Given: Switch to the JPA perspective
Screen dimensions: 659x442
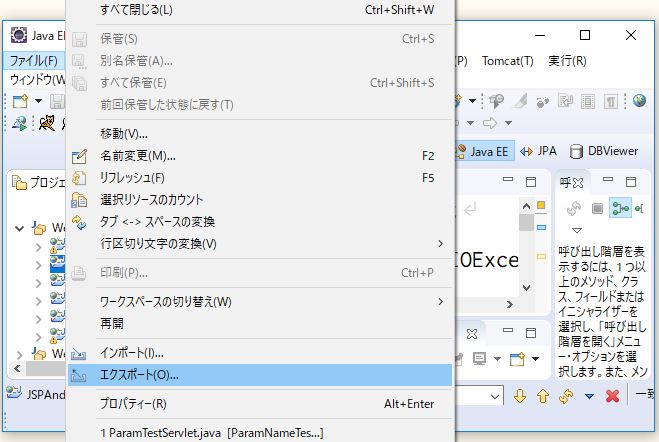Looking at the screenshot, I should point(538,151).
